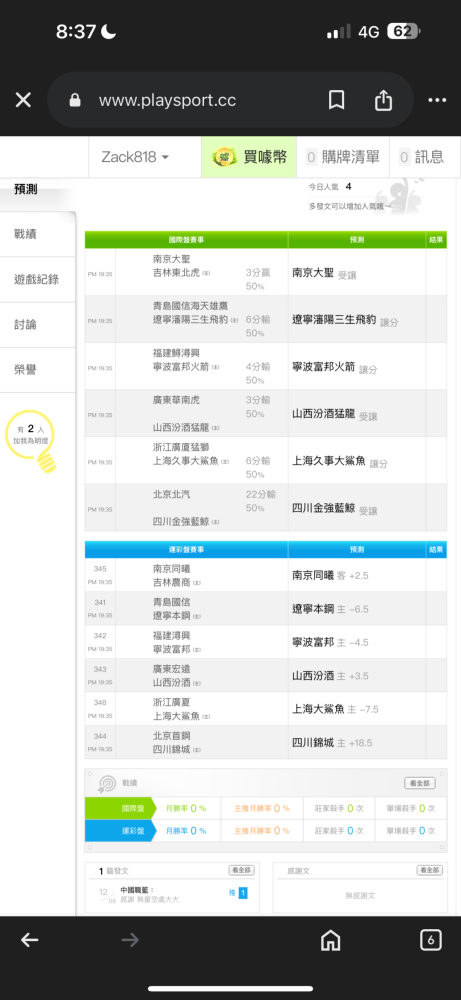Click the 買噱幣 button
Screen dimensions: 461x1000
[249, 157]
